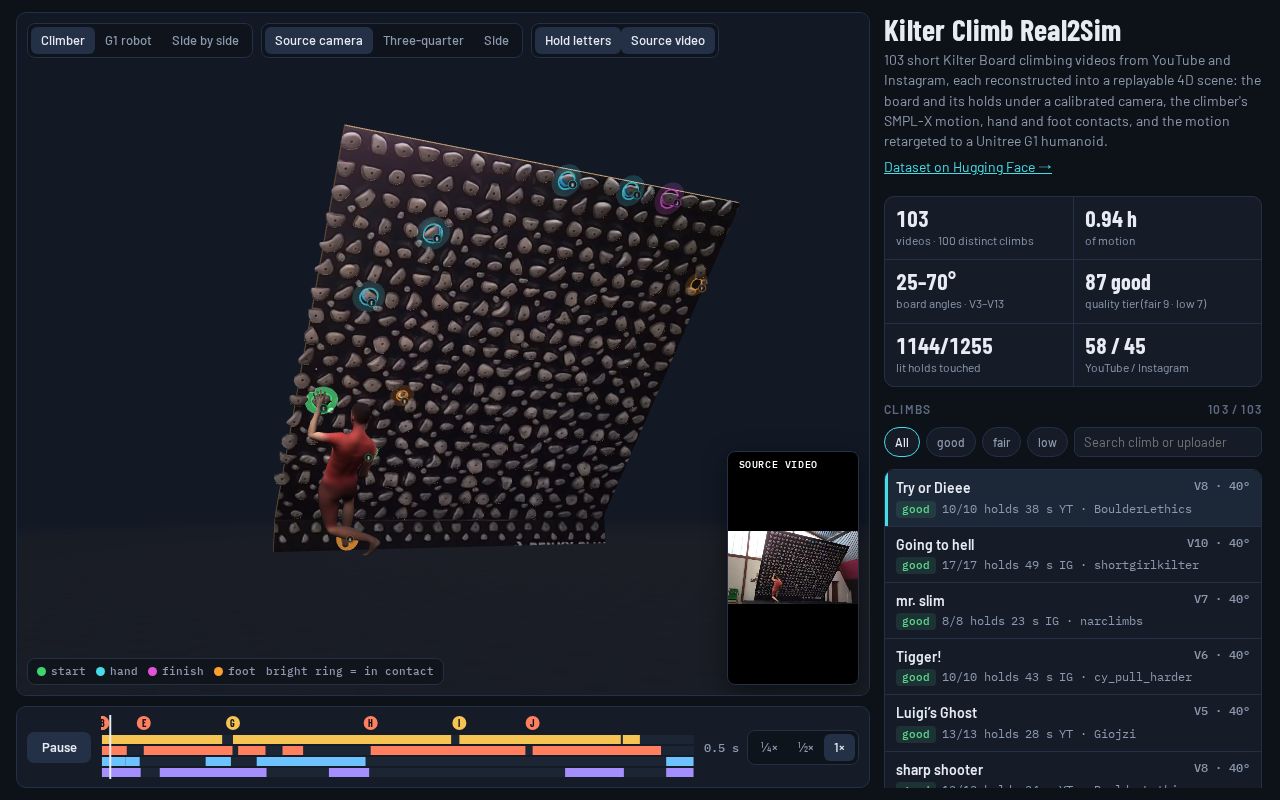
Task: Click the Search climb or uploader field
Action: (x=1168, y=442)
